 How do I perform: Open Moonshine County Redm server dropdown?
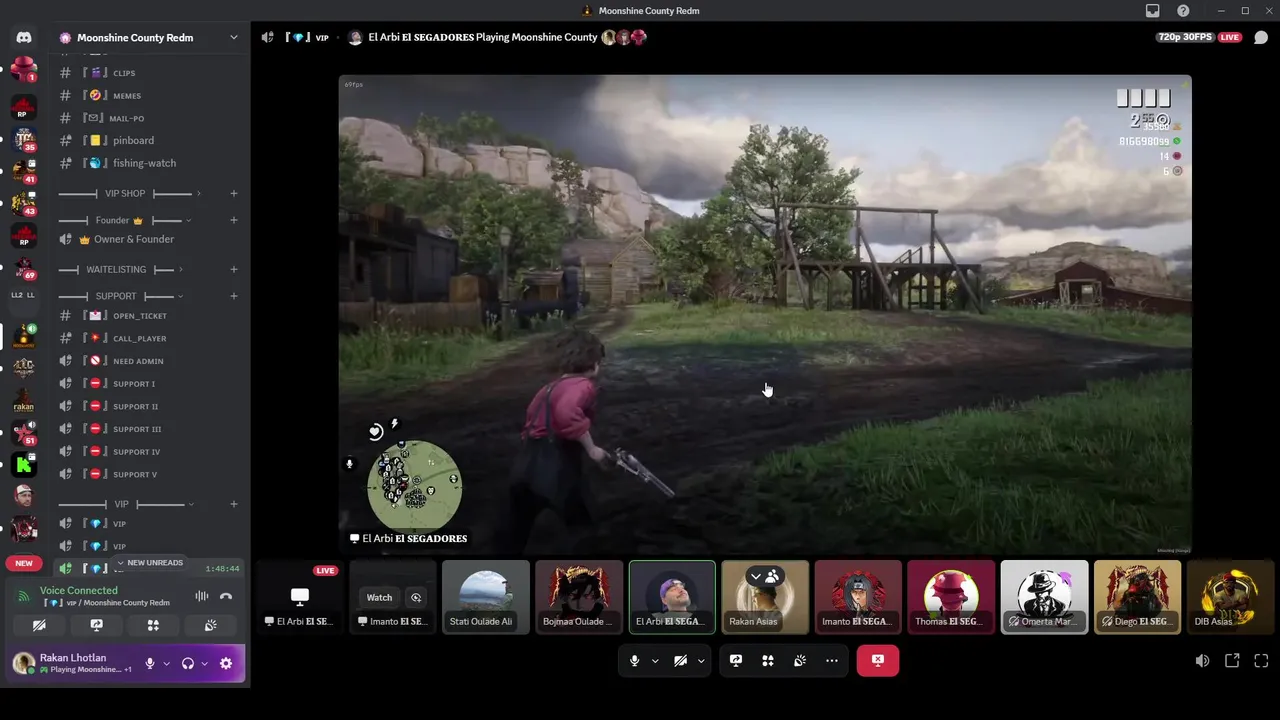tap(234, 37)
